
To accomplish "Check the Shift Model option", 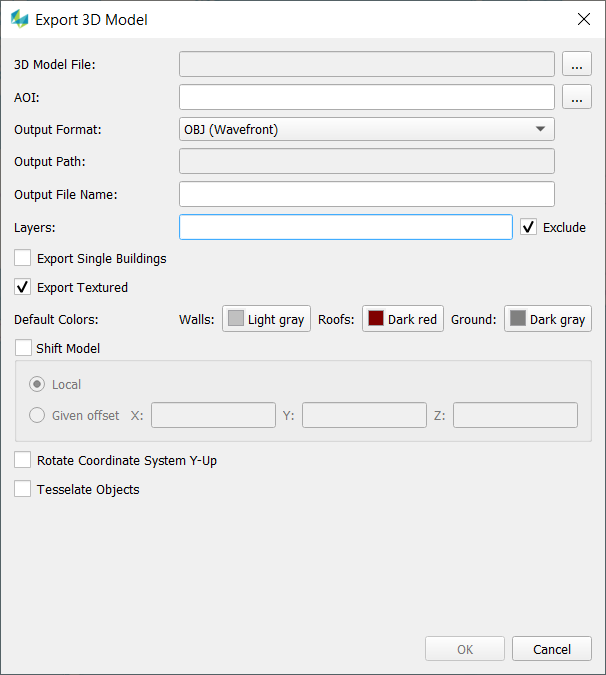I will 23,348.
